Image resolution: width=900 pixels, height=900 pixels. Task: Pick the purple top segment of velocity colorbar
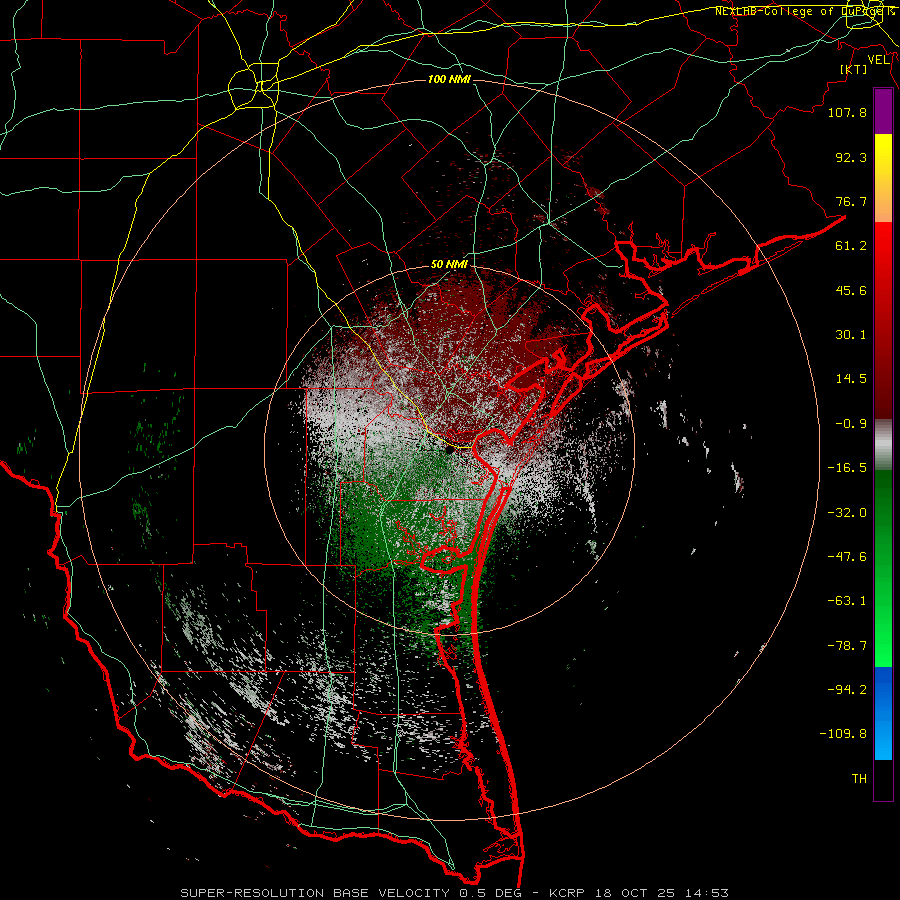point(883,112)
